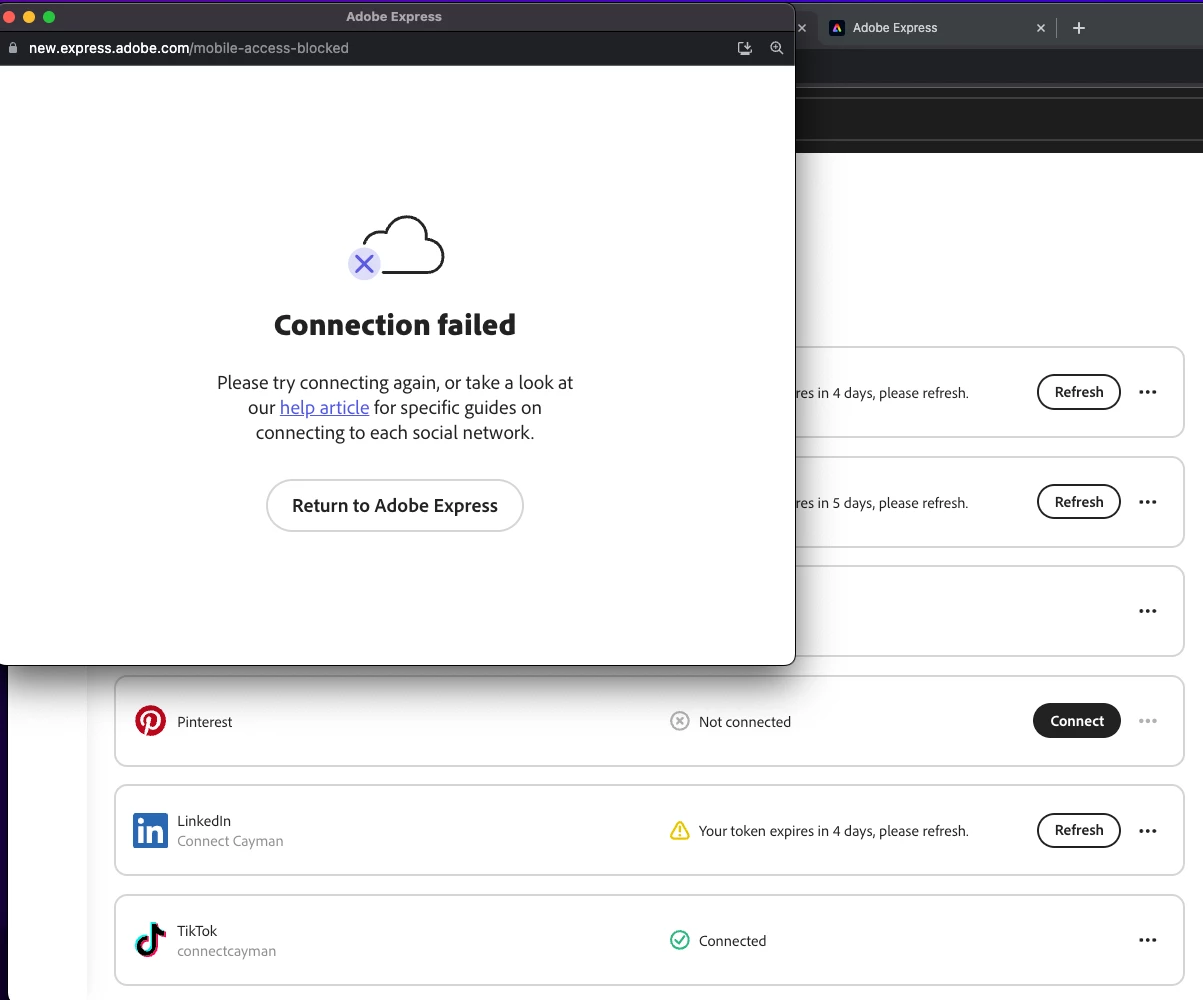Click the TikTok label text
This screenshot has width=1203, height=1000.
click(197, 931)
